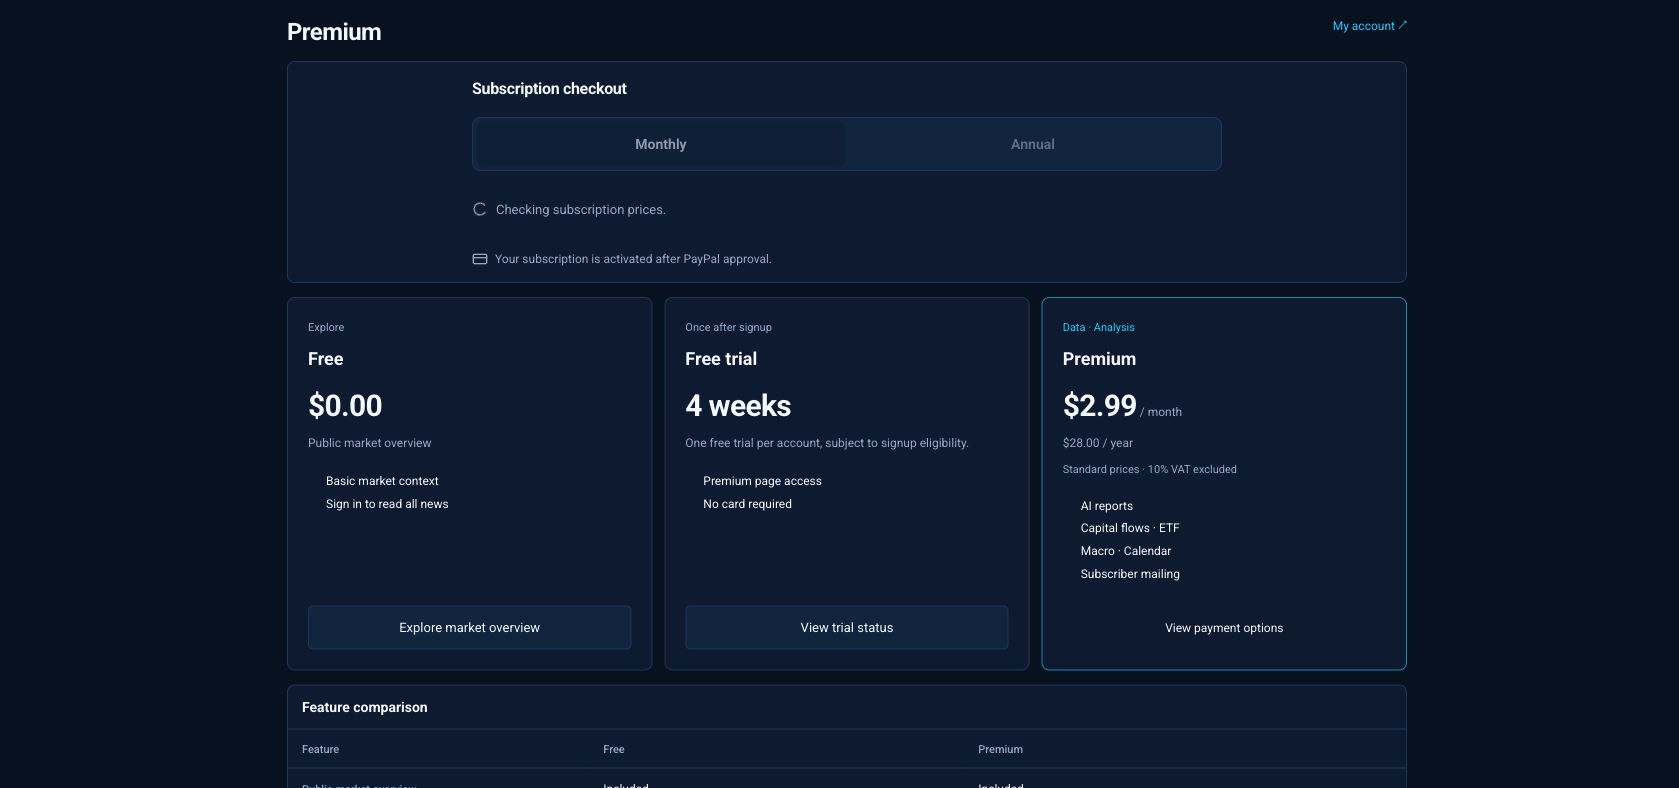This screenshot has height=788, width=1679.
Task: Click Explore market overview button
Action: click(x=469, y=628)
